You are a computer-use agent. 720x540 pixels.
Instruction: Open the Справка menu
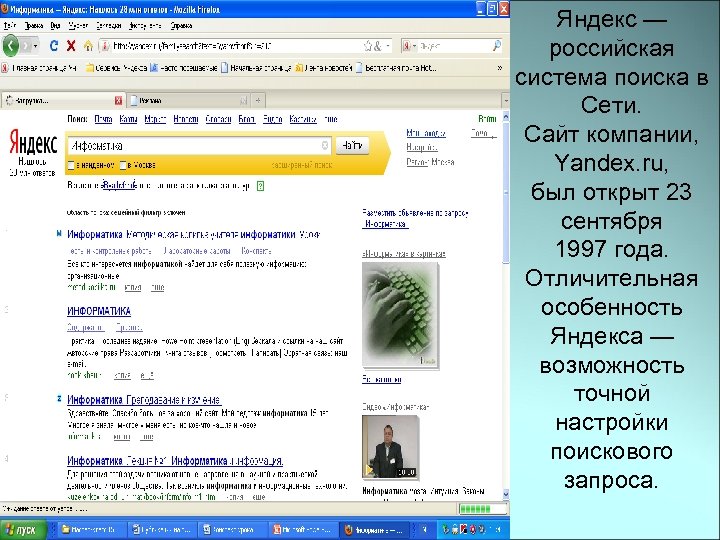[x=181, y=26]
